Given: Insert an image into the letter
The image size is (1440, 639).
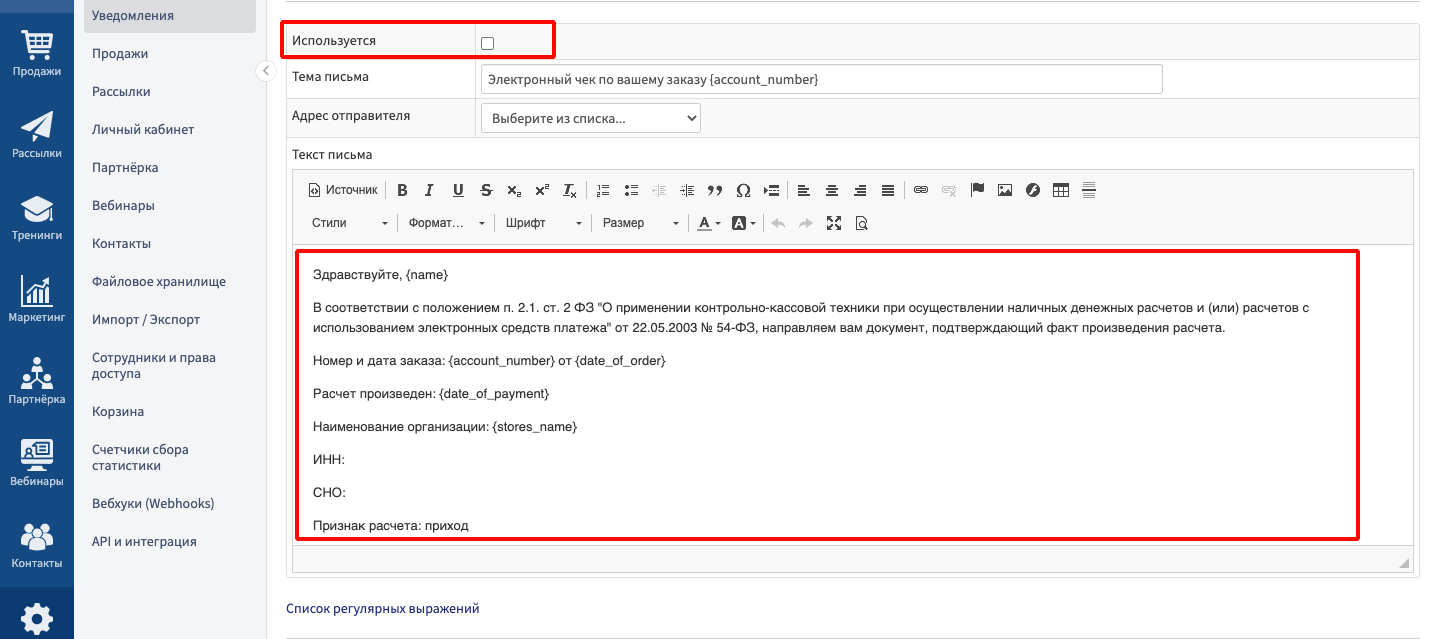Looking at the screenshot, I should coord(1005,190).
